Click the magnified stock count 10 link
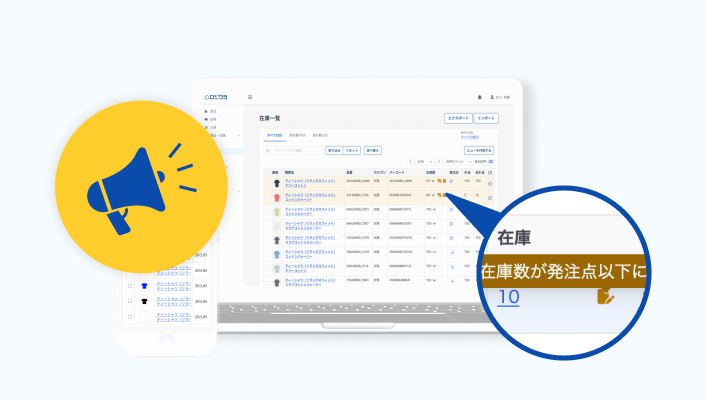This screenshot has width=706, height=400. [x=508, y=297]
